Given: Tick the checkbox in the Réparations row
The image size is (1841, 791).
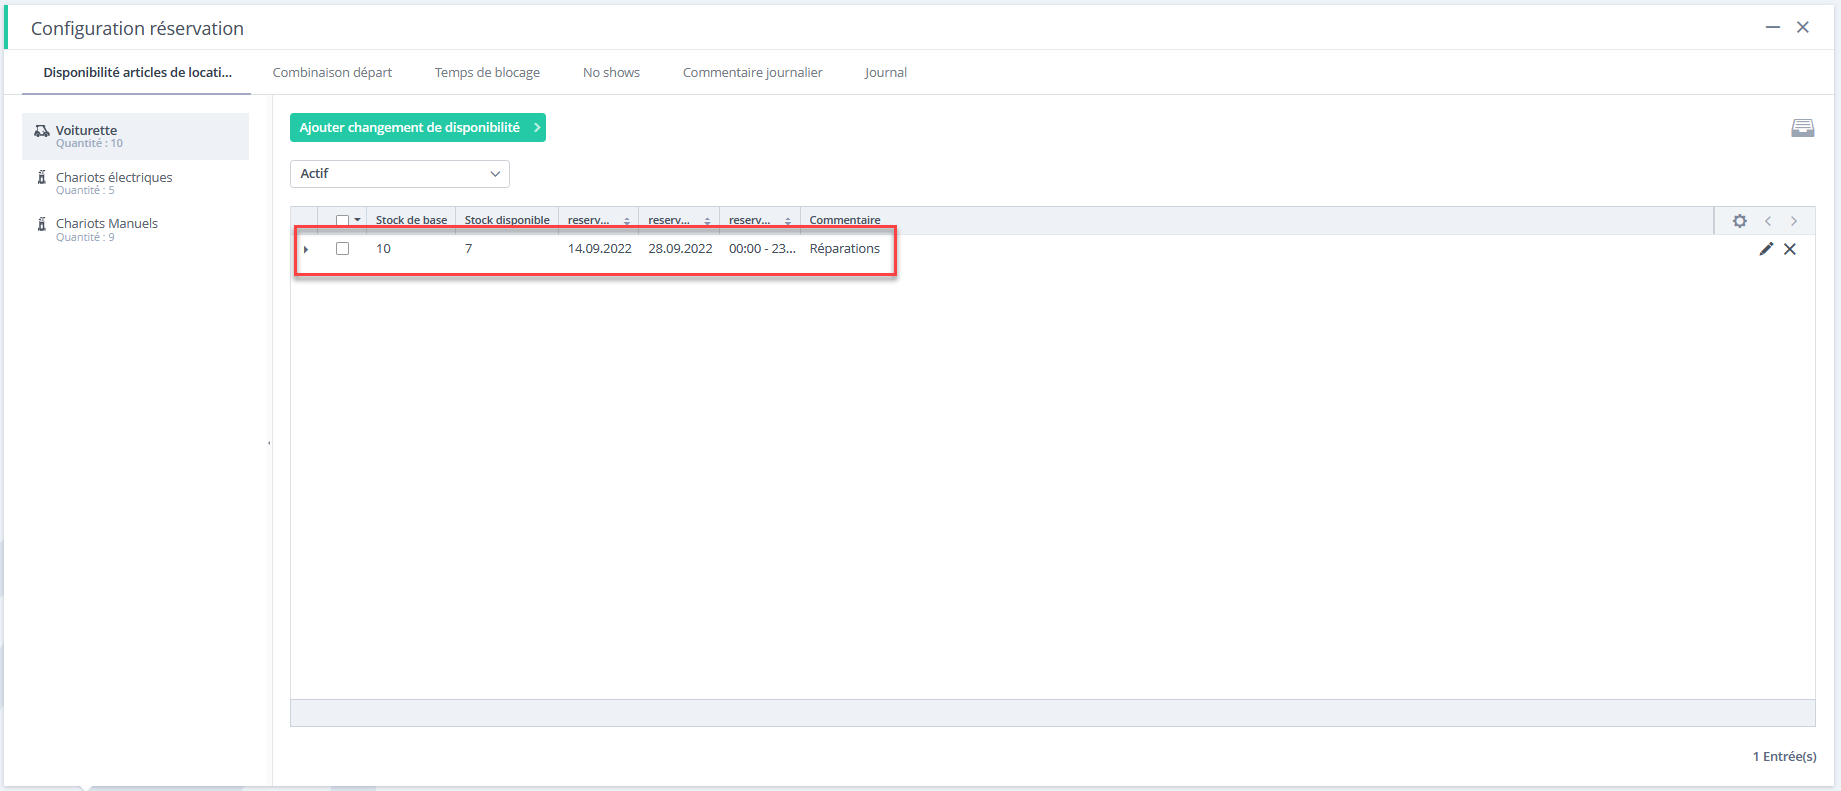Looking at the screenshot, I should (342, 248).
